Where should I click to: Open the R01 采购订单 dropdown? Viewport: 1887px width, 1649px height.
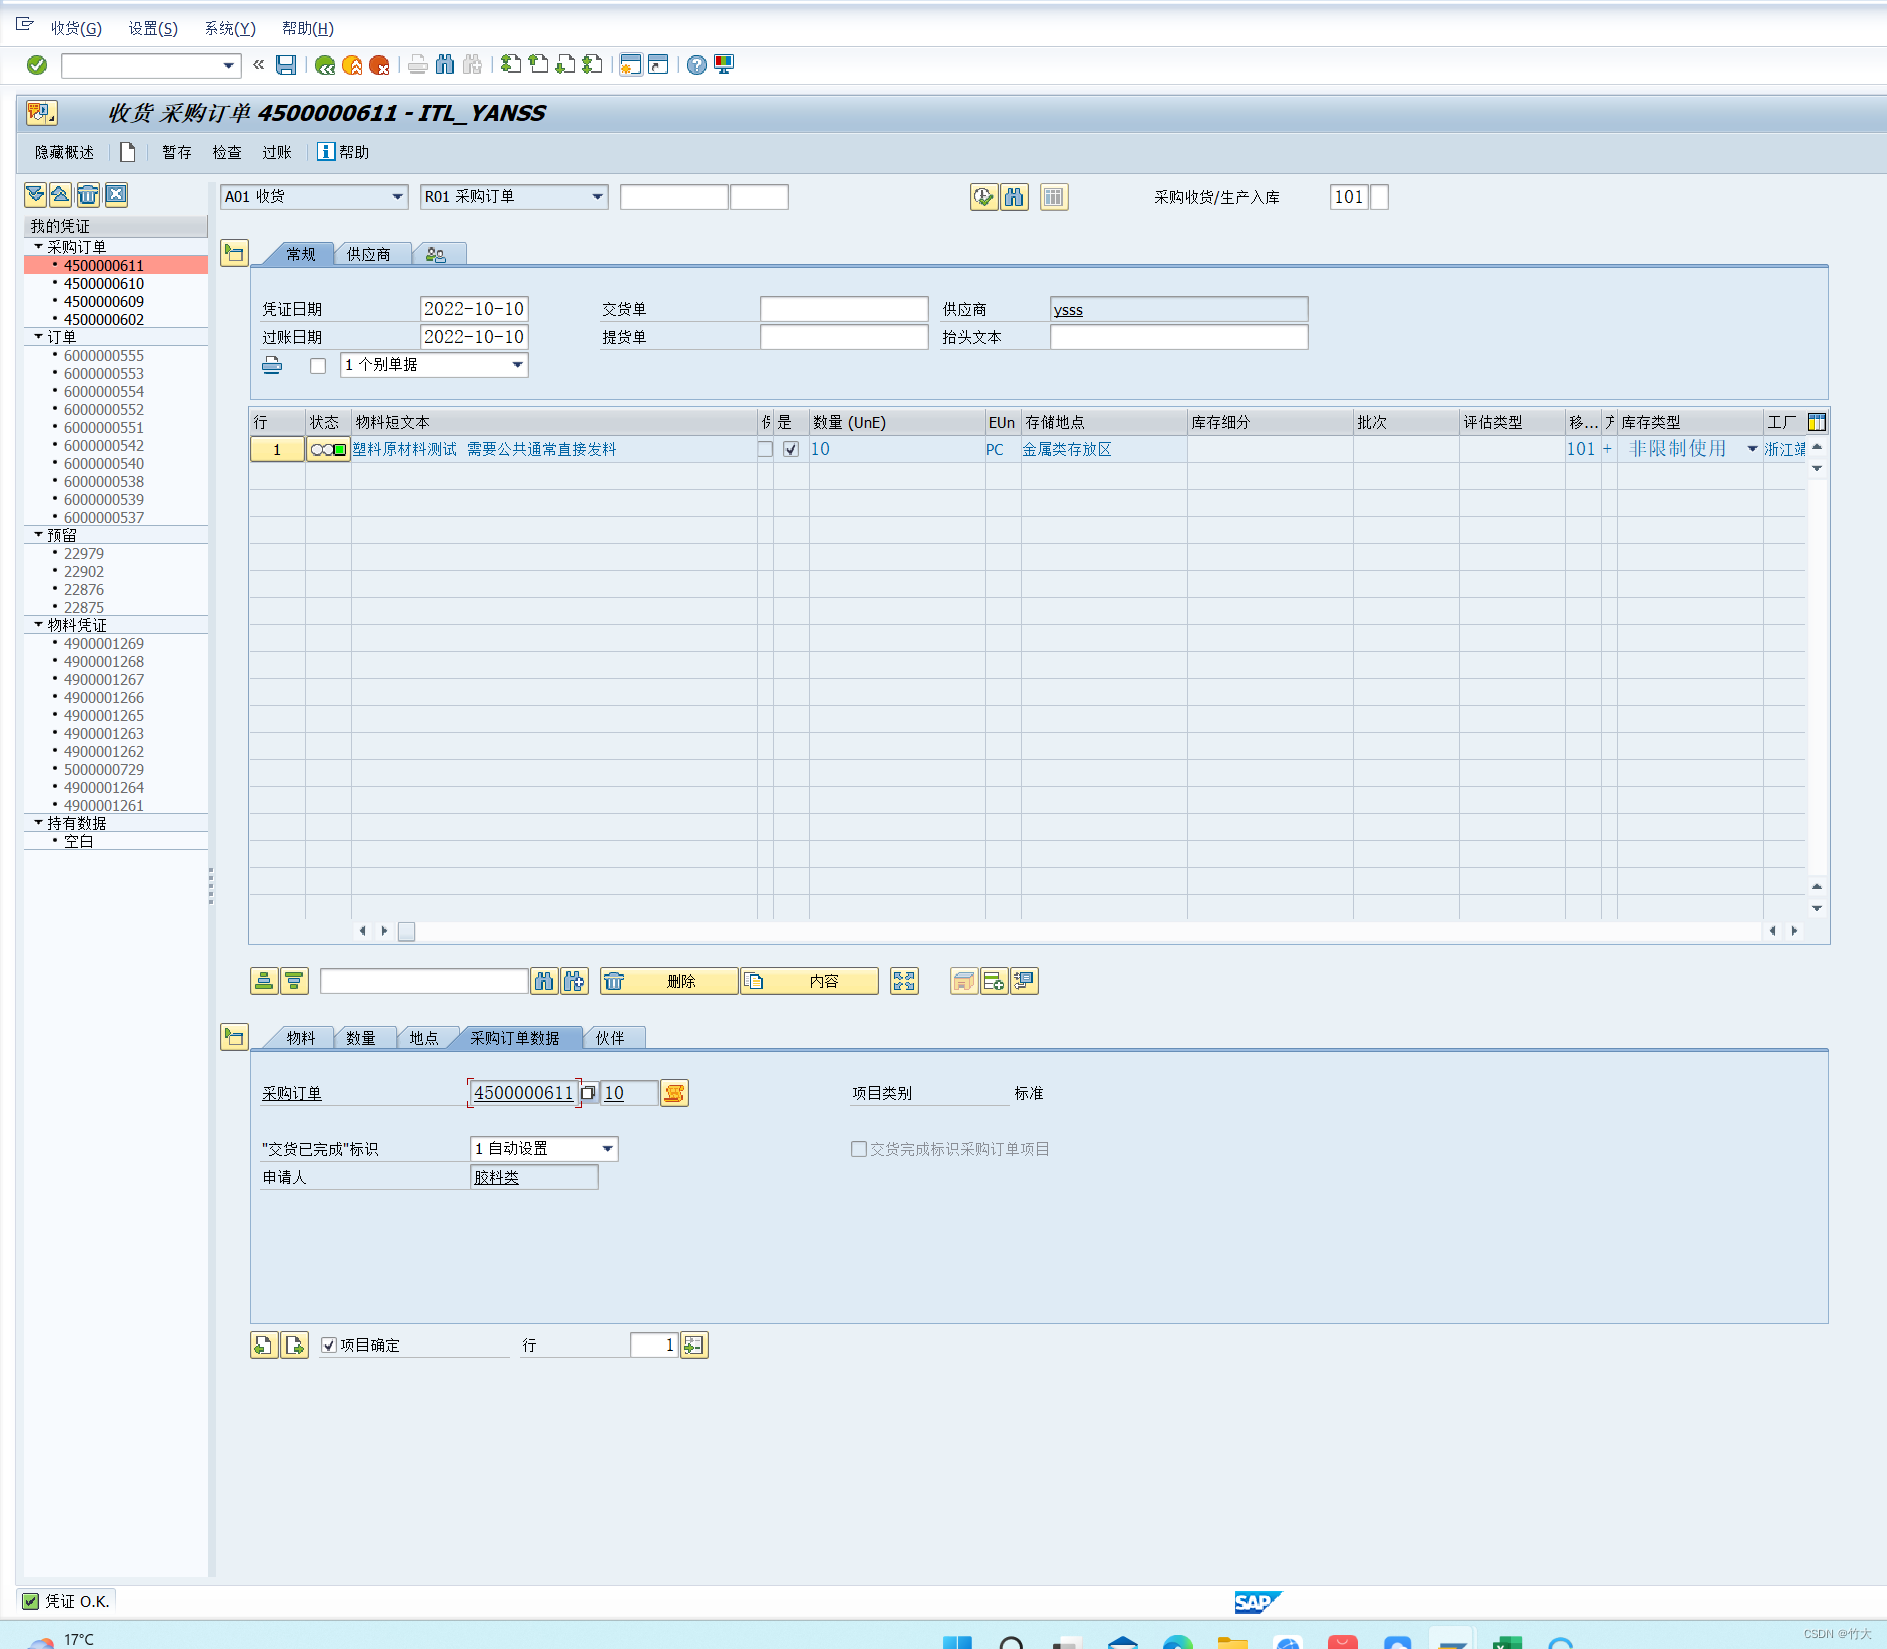pos(597,197)
